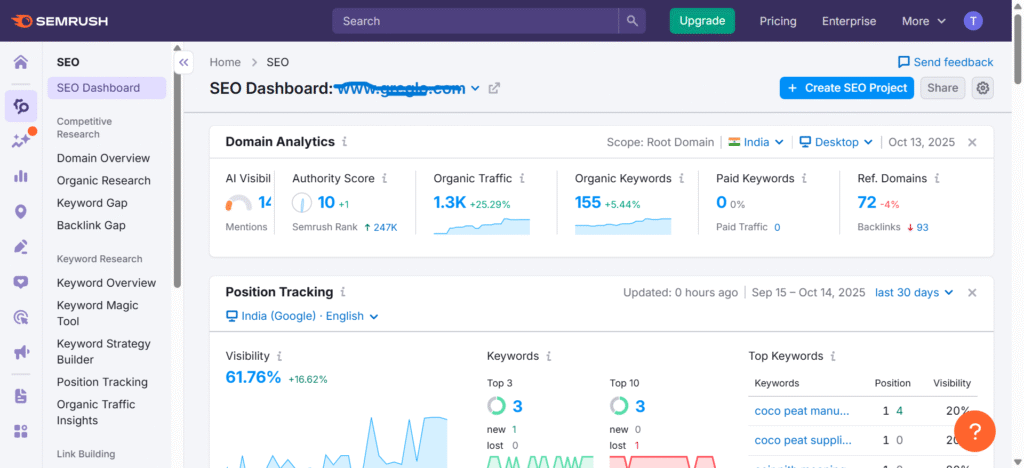The image size is (1024, 468).
Task: Open the Local map pin icon
Action: click(x=21, y=211)
